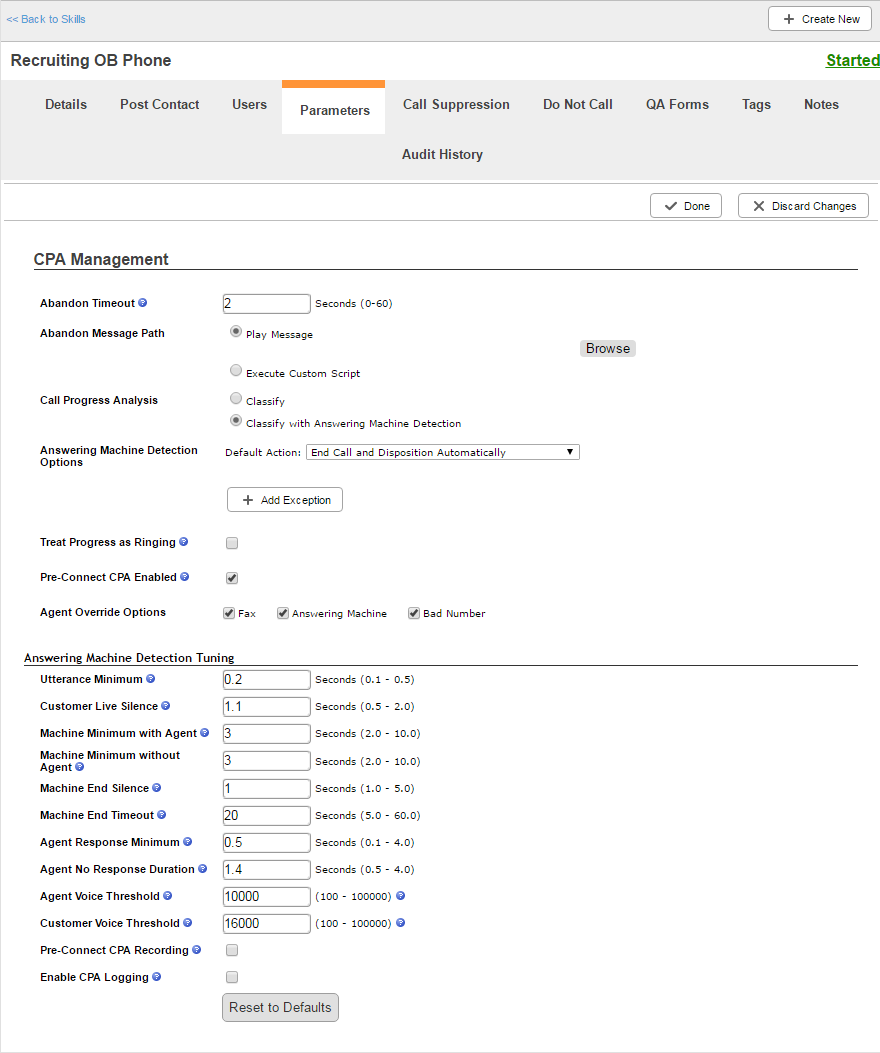Focus the Utterance Minimum input field
This screenshot has width=880, height=1053.
(267, 680)
